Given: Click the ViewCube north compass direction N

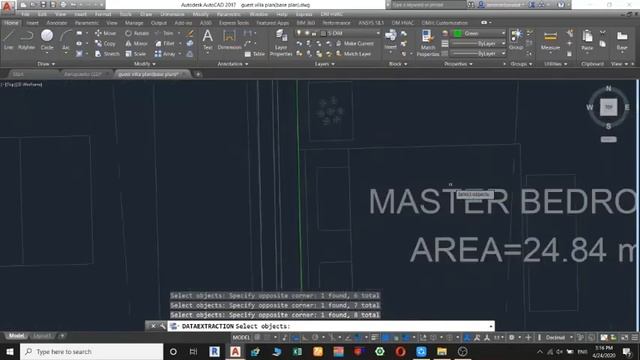Looking at the screenshot, I should coord(609,88).
